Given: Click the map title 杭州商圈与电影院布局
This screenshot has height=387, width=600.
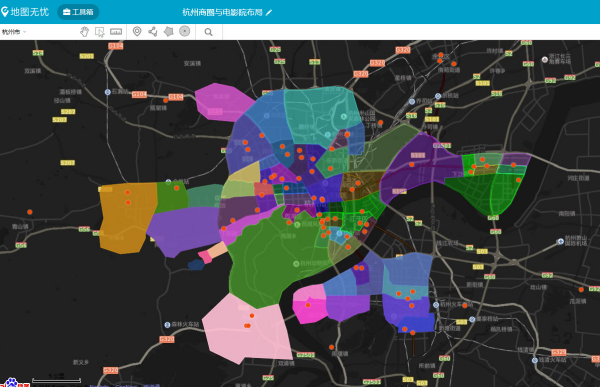Looking at the screenshot, I should 222,12.
